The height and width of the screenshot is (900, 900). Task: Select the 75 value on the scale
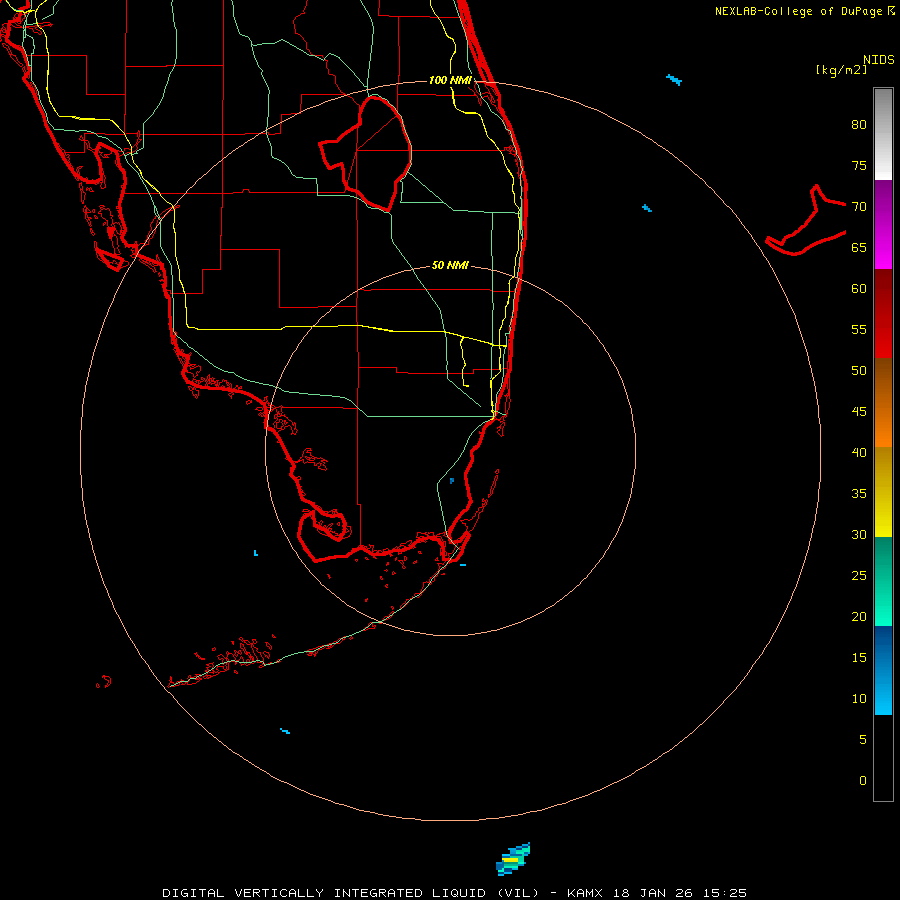point(859,165)
